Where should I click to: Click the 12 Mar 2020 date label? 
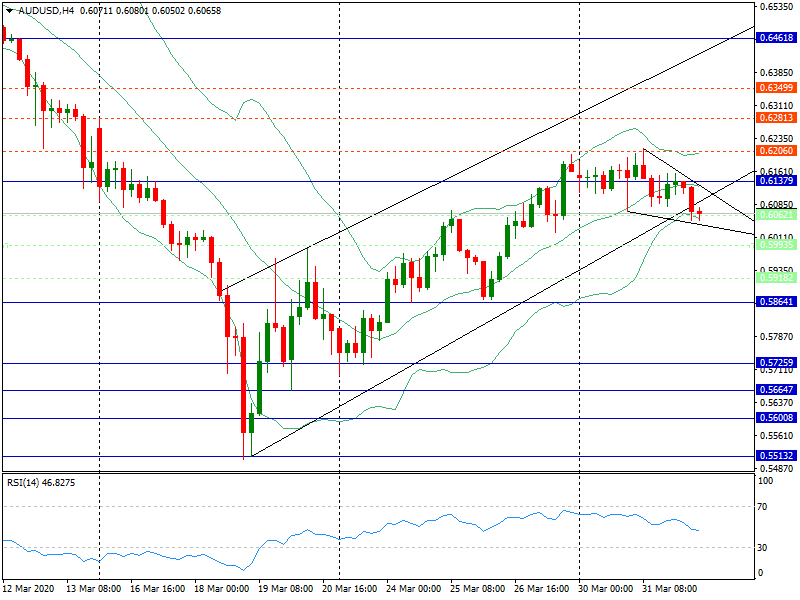[x=28, y=589]
